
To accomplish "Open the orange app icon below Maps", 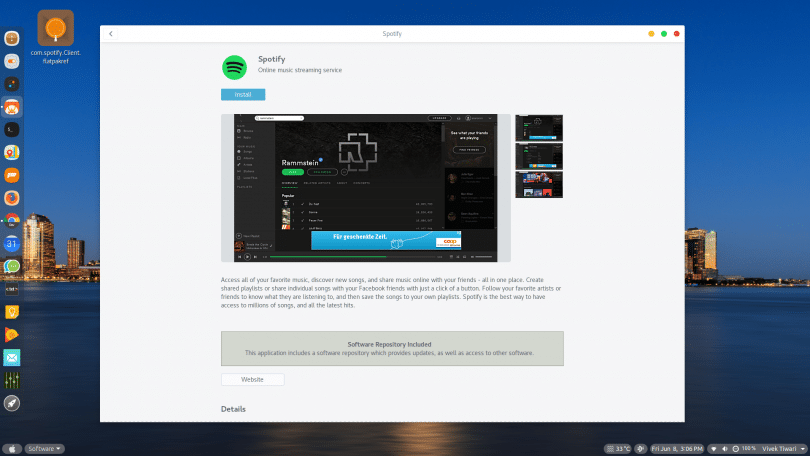I will tap(11, 175).
